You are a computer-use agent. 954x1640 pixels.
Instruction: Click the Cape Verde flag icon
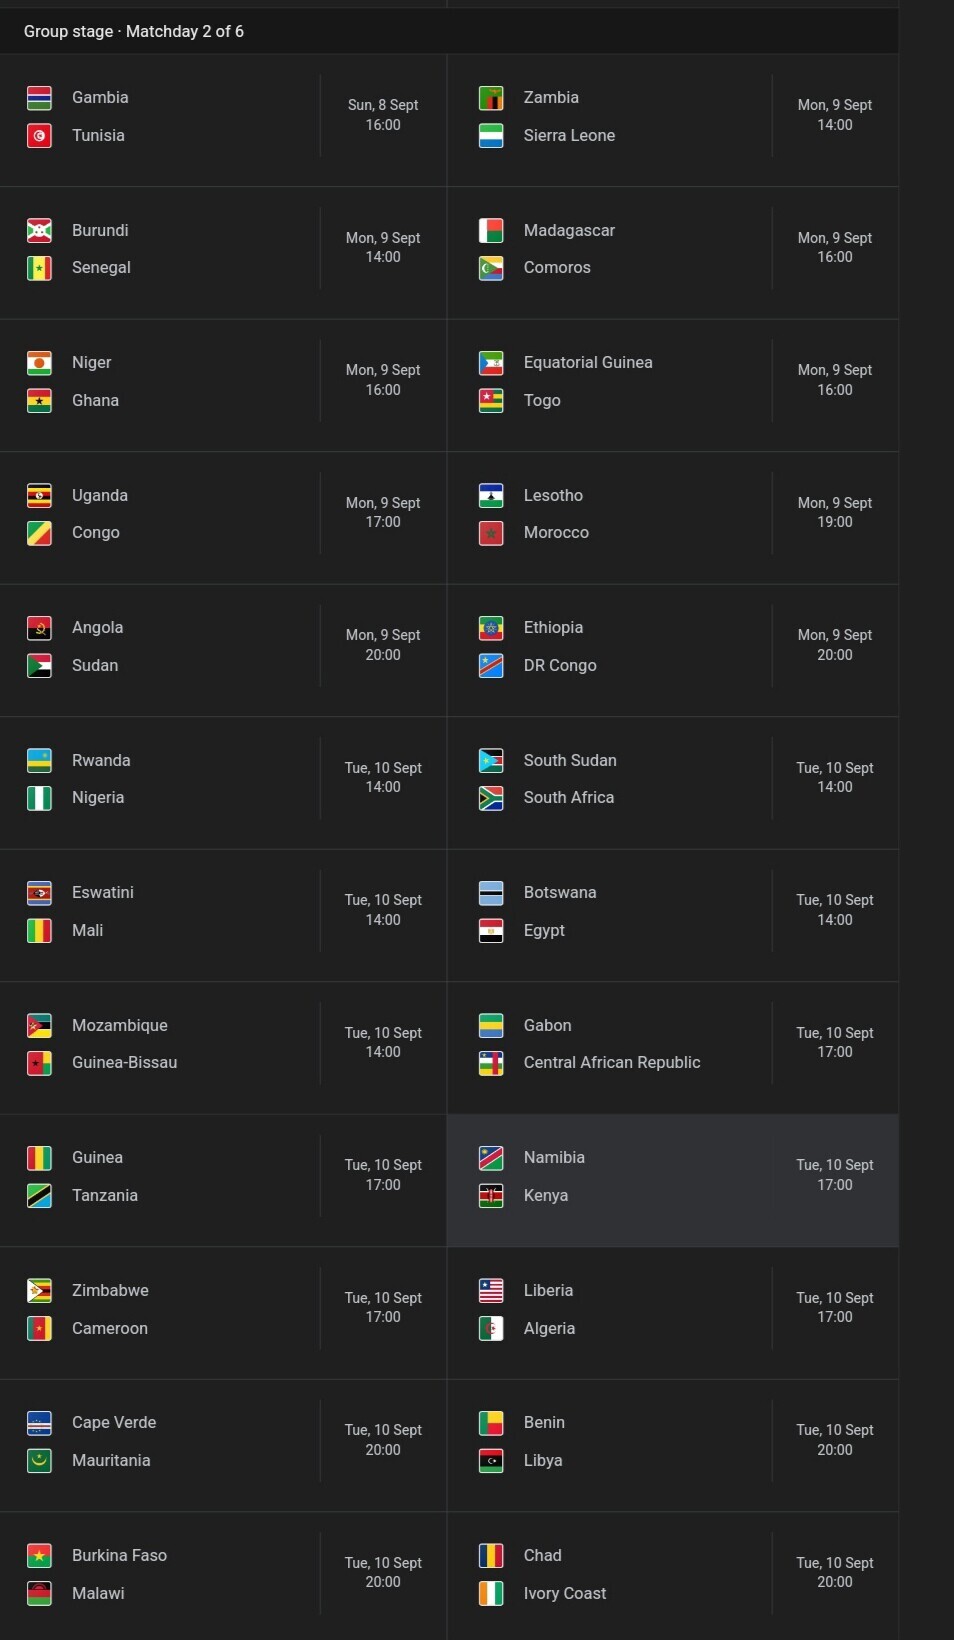[x=39, y=1423]
